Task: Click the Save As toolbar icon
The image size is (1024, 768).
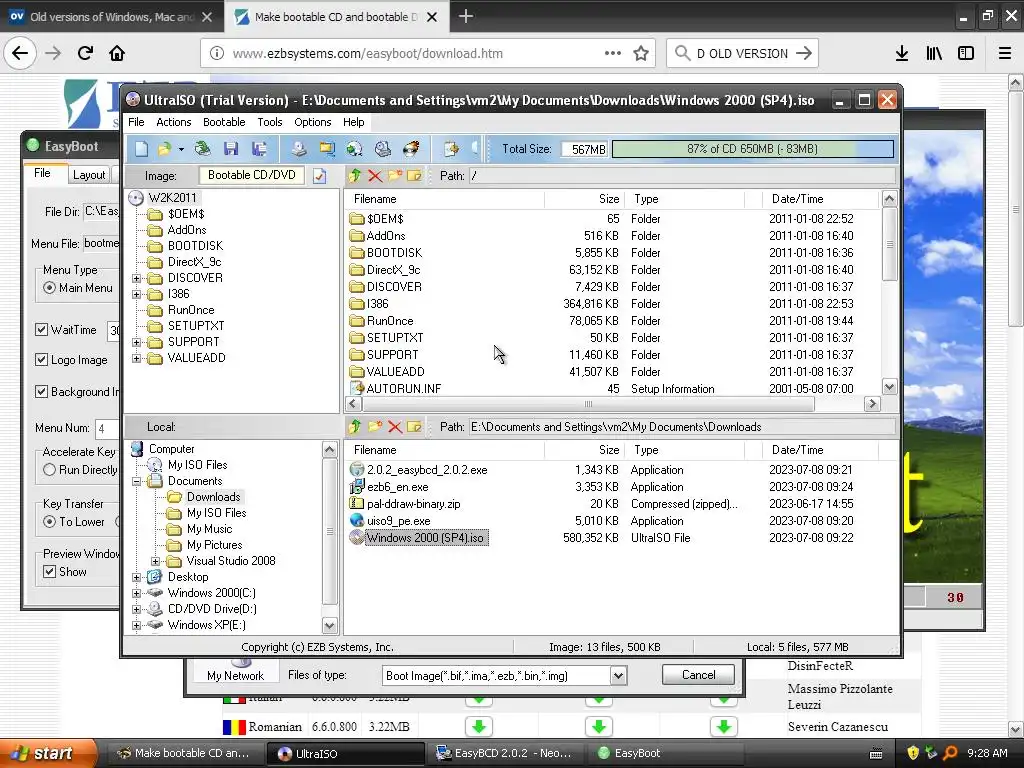Action: pyautogui.click(x=259, y=149)
